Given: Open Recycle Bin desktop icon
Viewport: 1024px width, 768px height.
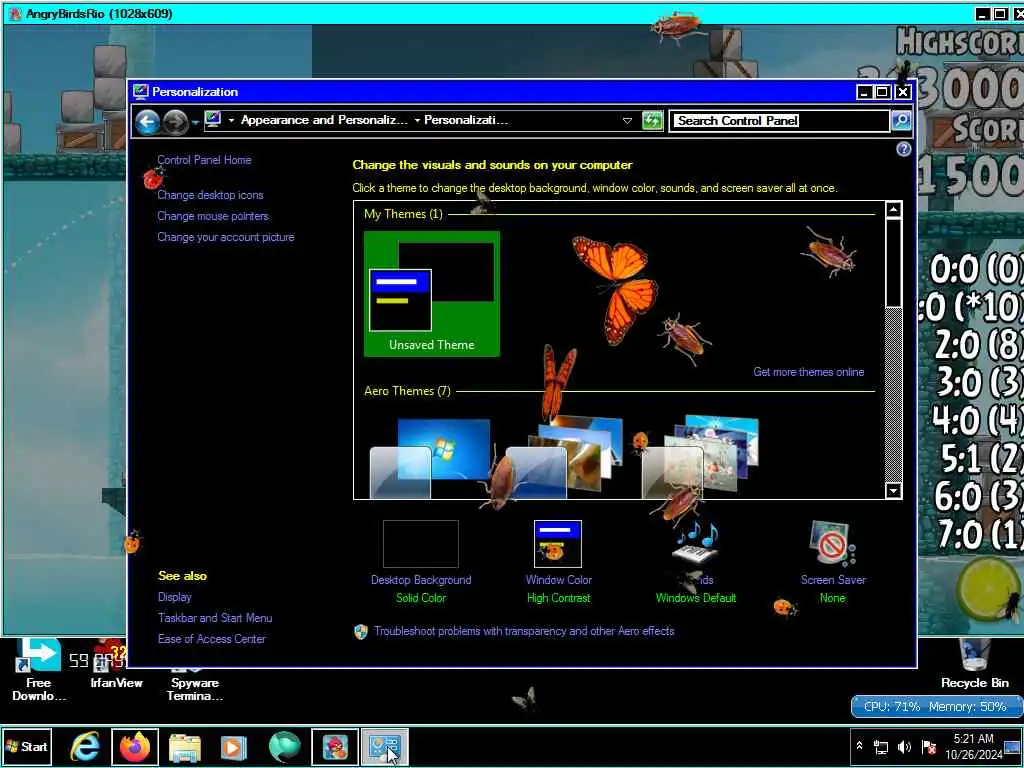Looking at the screenshot, I should pos(974,664).
